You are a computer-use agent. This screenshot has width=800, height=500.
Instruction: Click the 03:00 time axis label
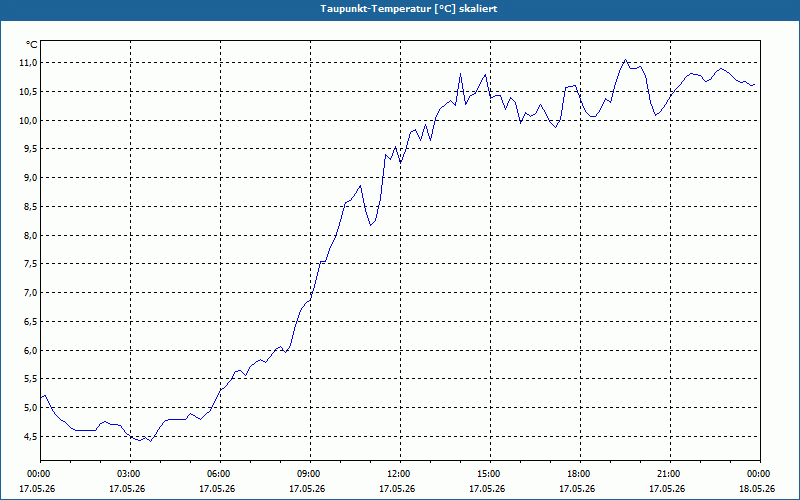click(x=128, y=474)
